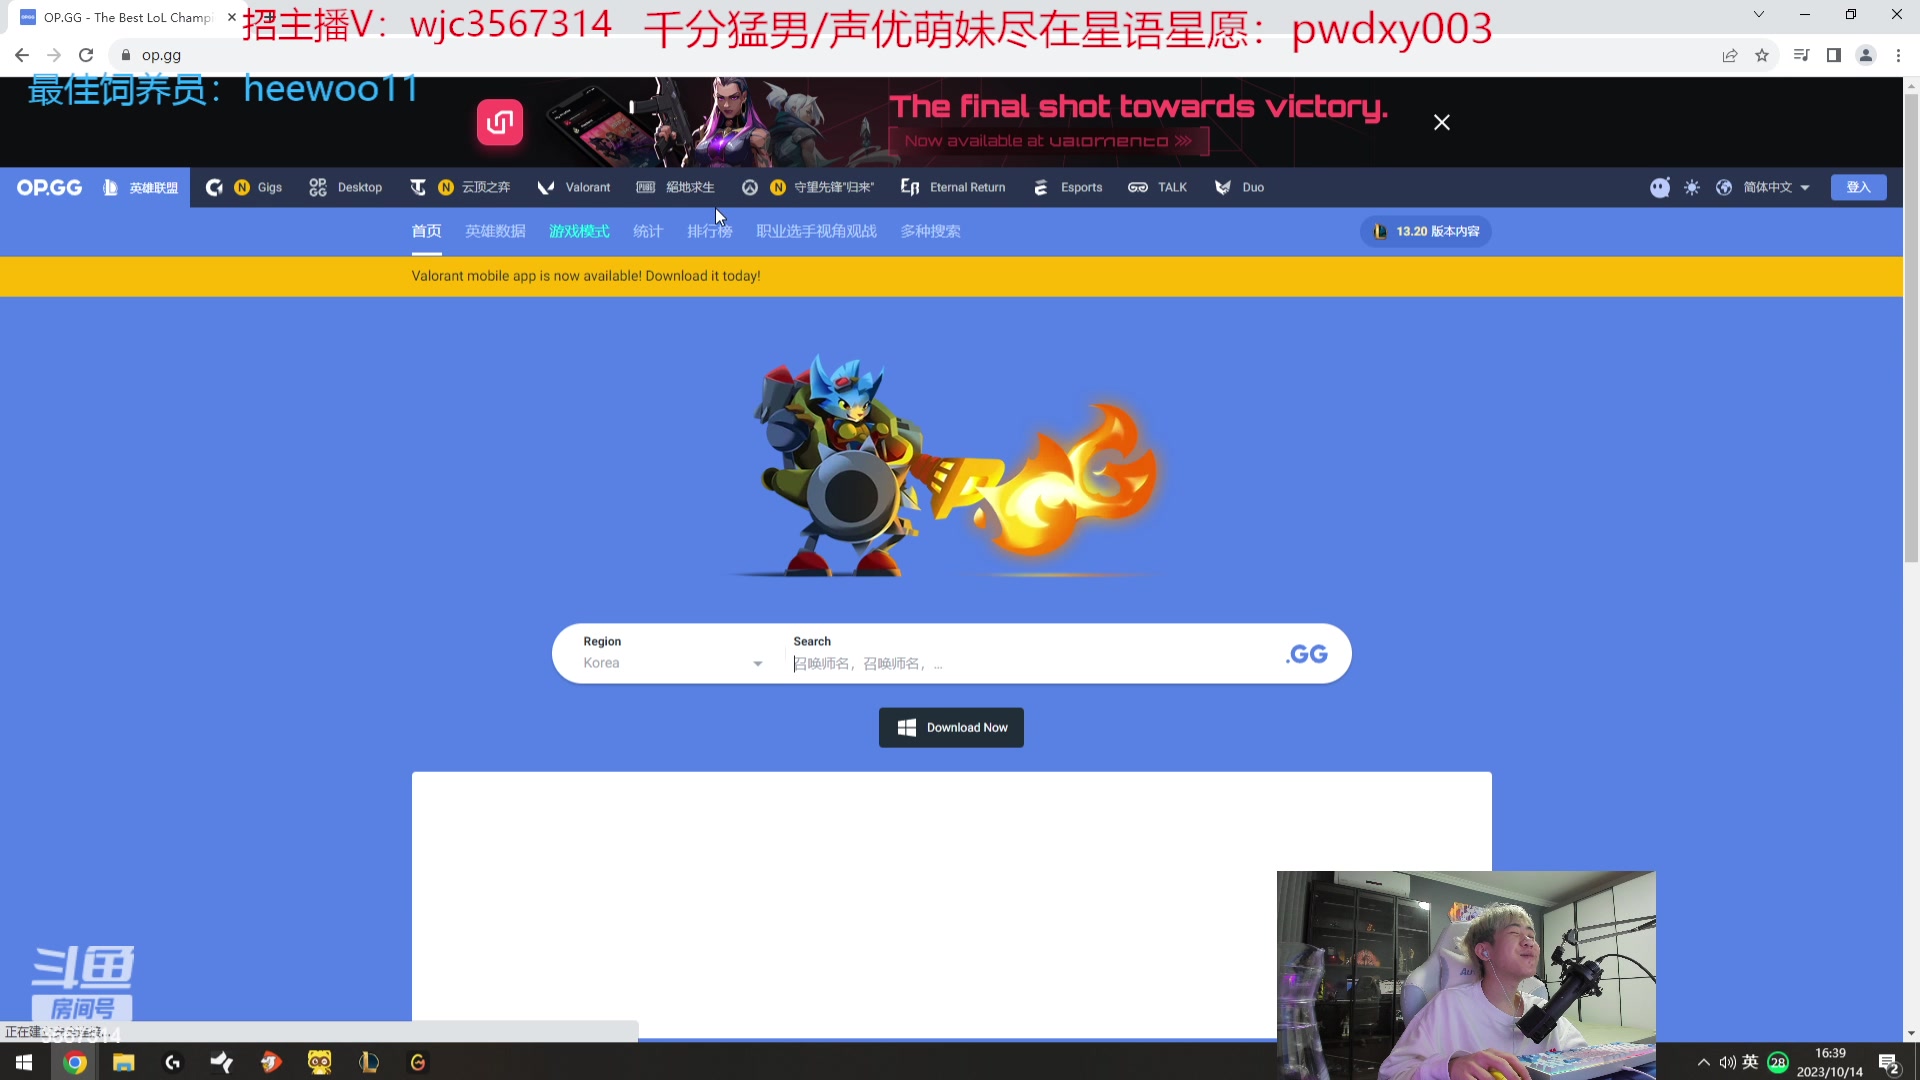Click the site lock icon in address bar
1920x1080 pixels.
tap(126, 55)
